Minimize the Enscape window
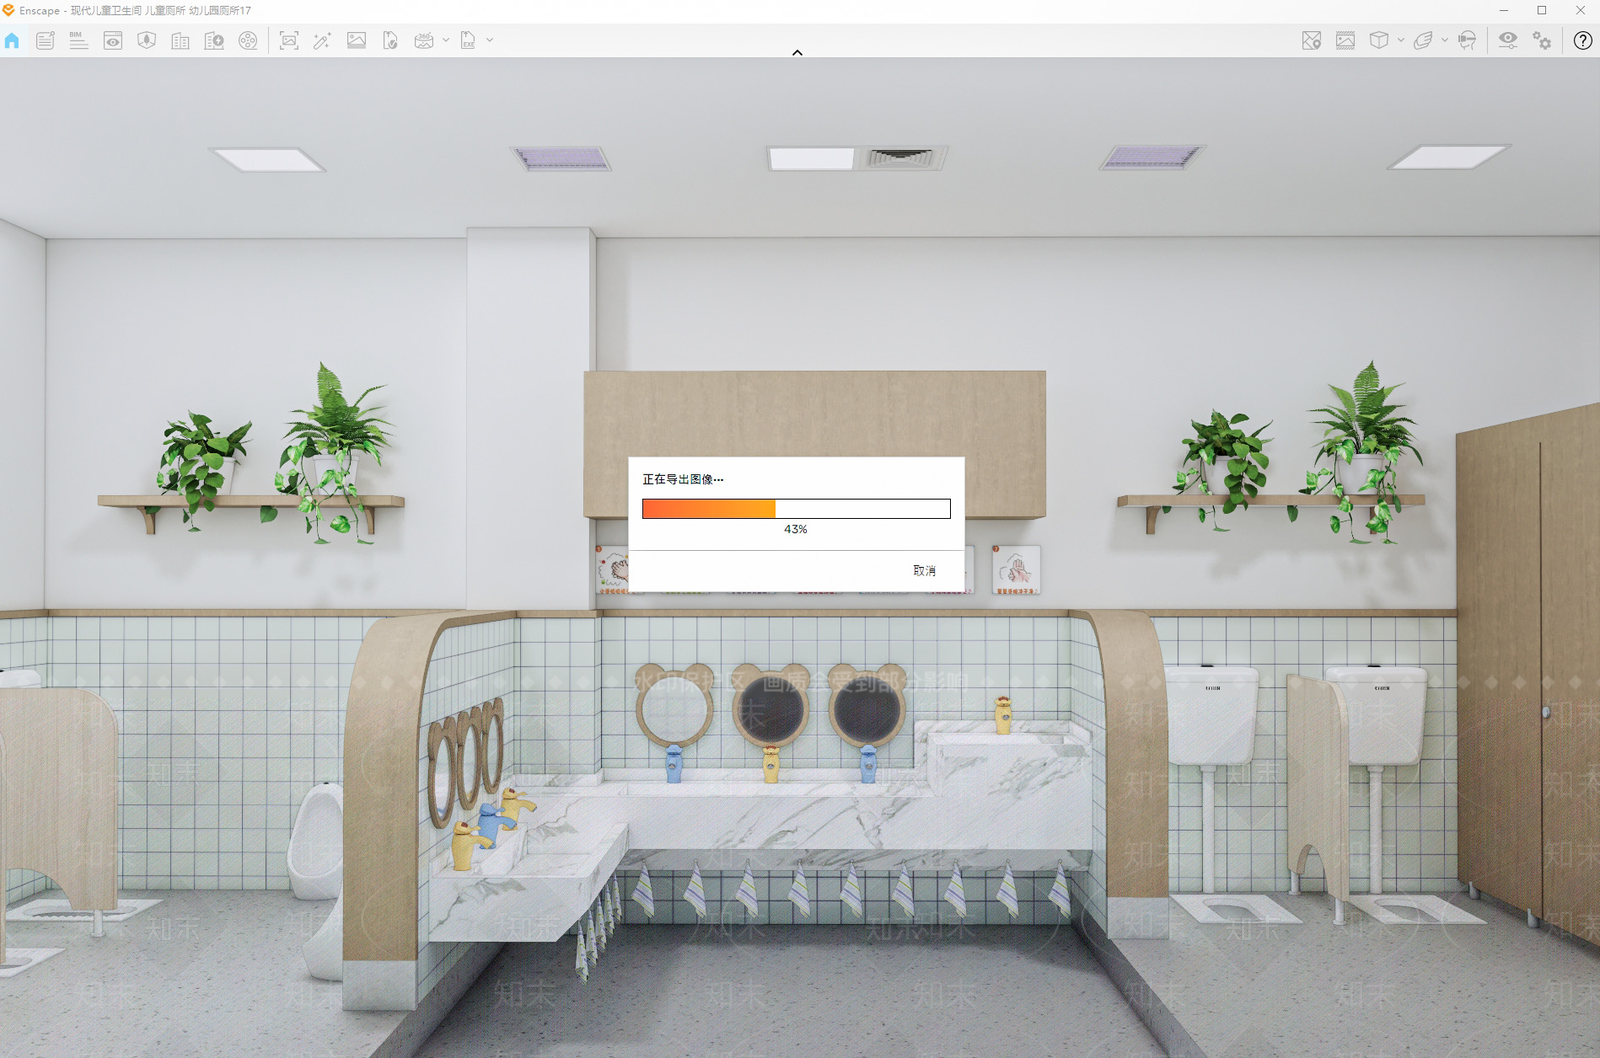 [x=1504, y=11]
